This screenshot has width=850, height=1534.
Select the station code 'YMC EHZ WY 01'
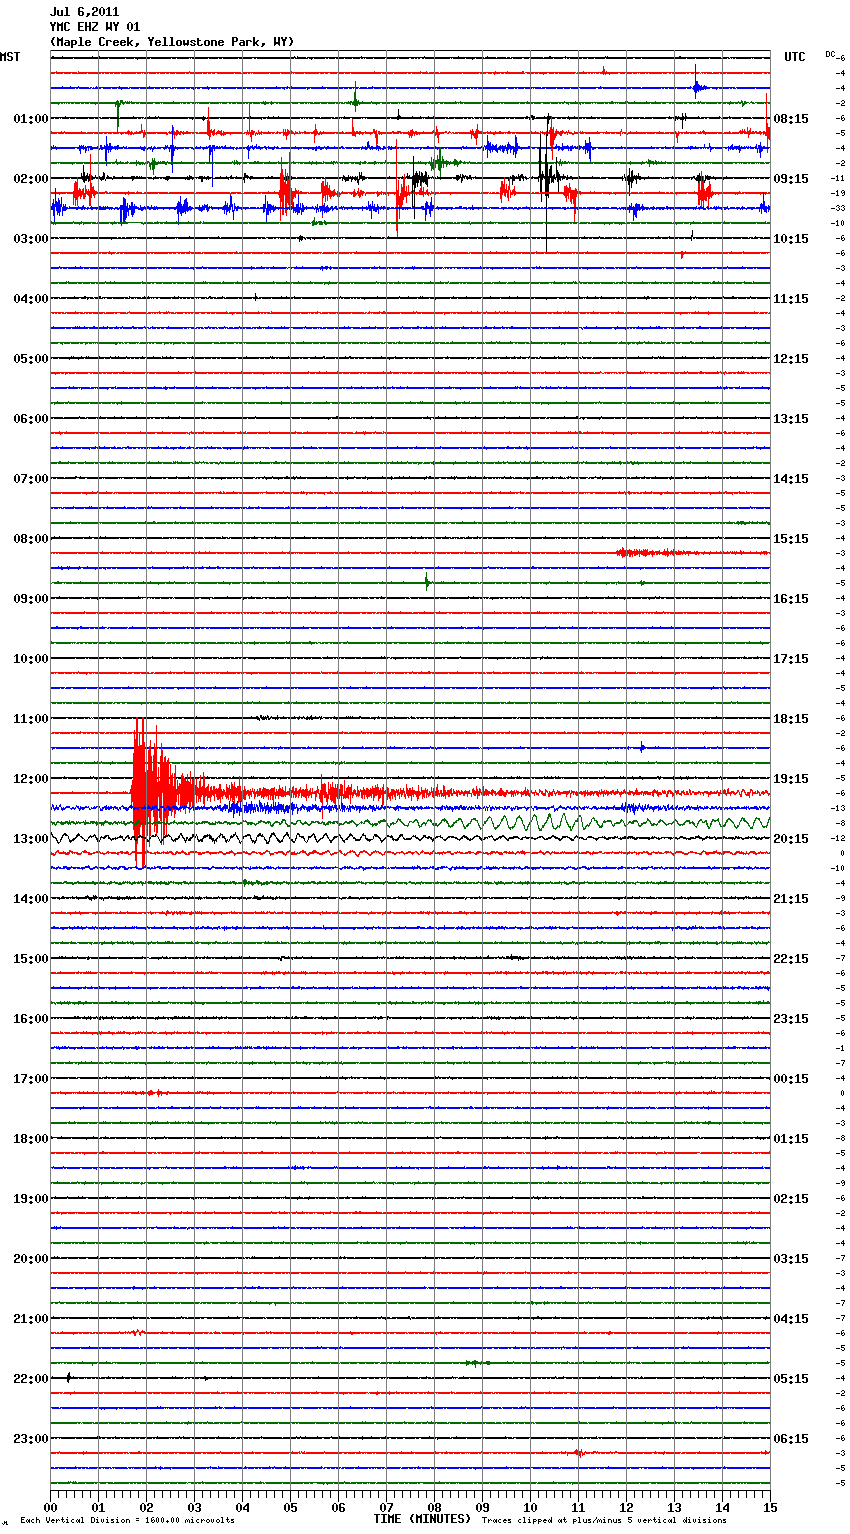(95, 27)
